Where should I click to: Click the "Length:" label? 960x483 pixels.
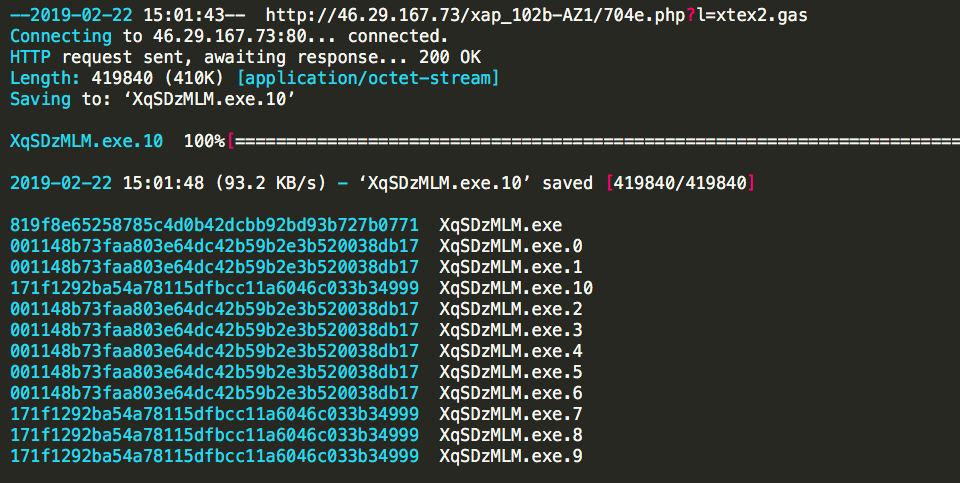[46, 78]
